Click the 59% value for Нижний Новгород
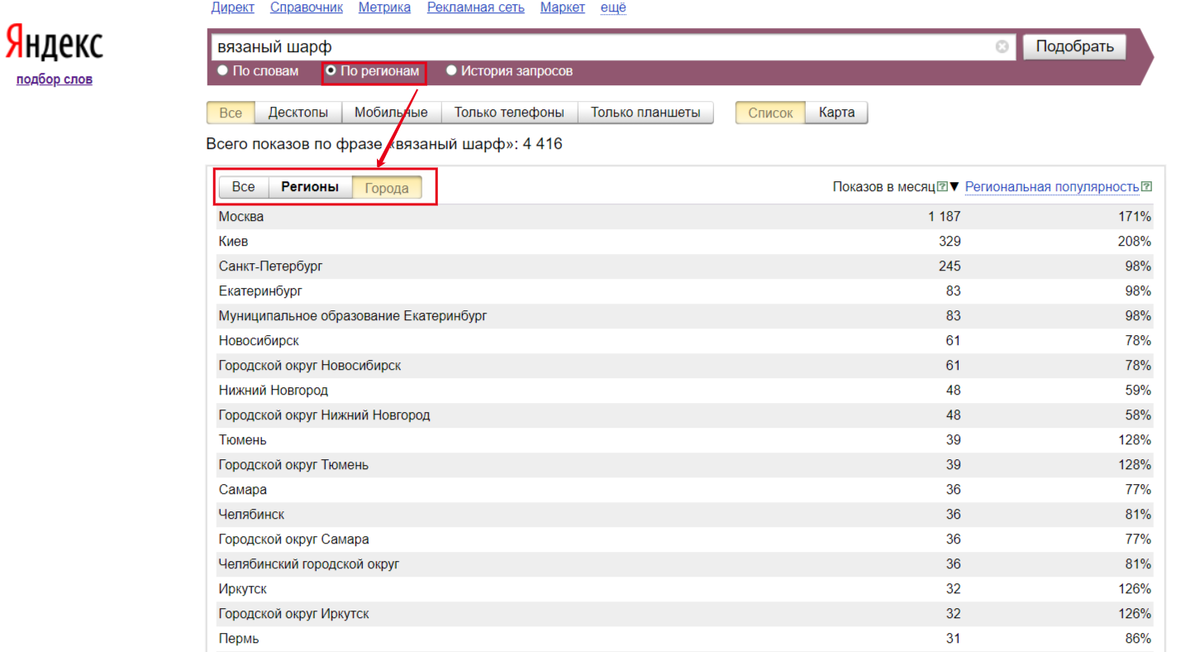The height and width of the screenshot is (652, 1200). click(x=1138, y=391)
